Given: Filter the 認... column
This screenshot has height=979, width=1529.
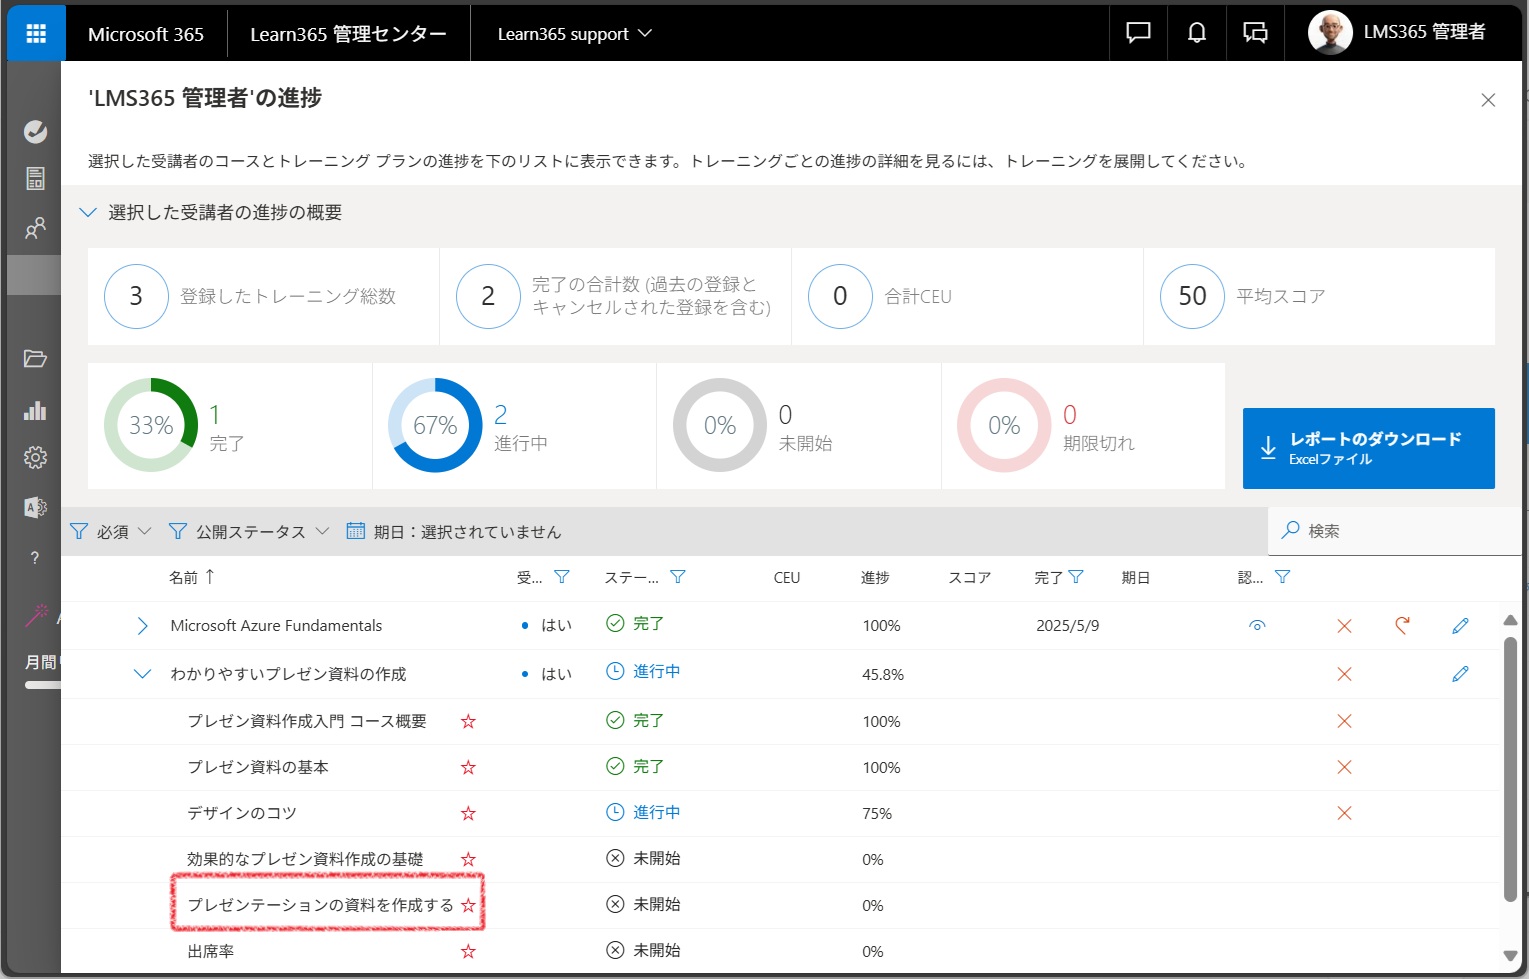Looking at the screenshot, I should click(1282, 577).
